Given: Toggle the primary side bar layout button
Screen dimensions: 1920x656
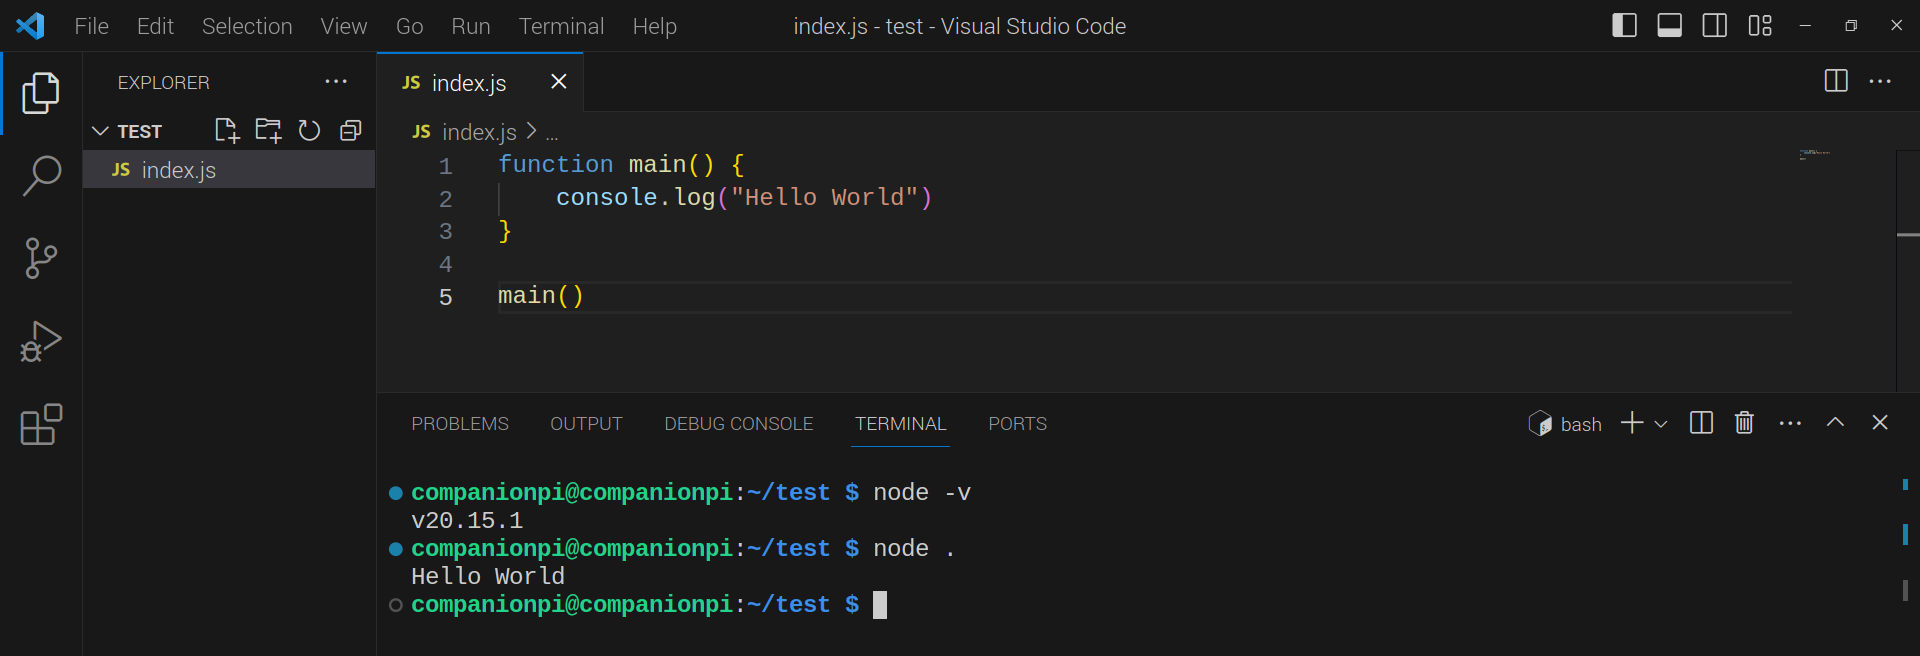Looking at the screenshot, I should [x=1625, y=26].
